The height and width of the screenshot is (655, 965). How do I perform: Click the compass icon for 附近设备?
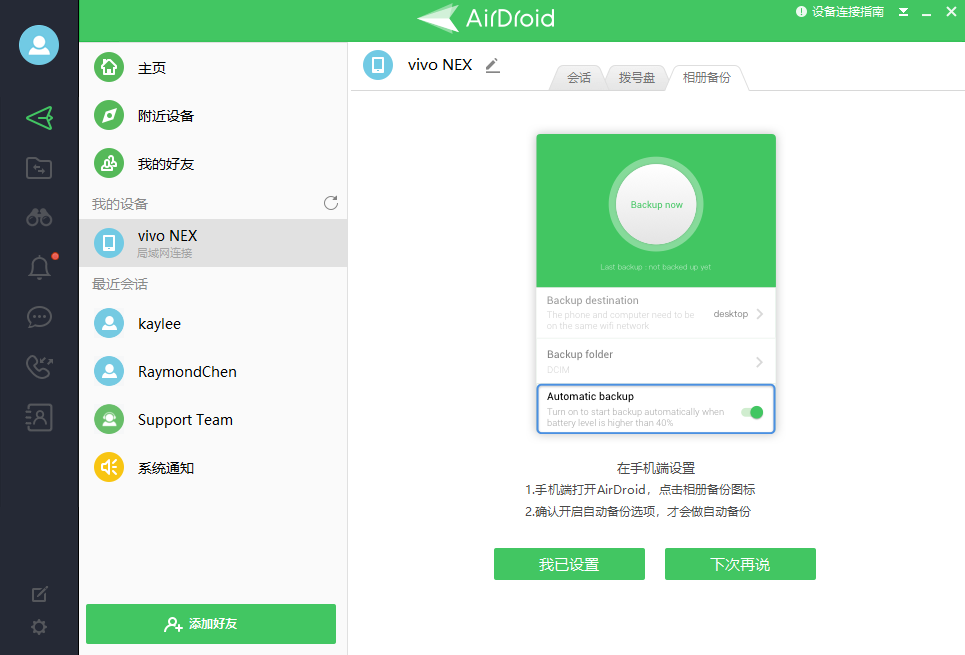(109, 115)
